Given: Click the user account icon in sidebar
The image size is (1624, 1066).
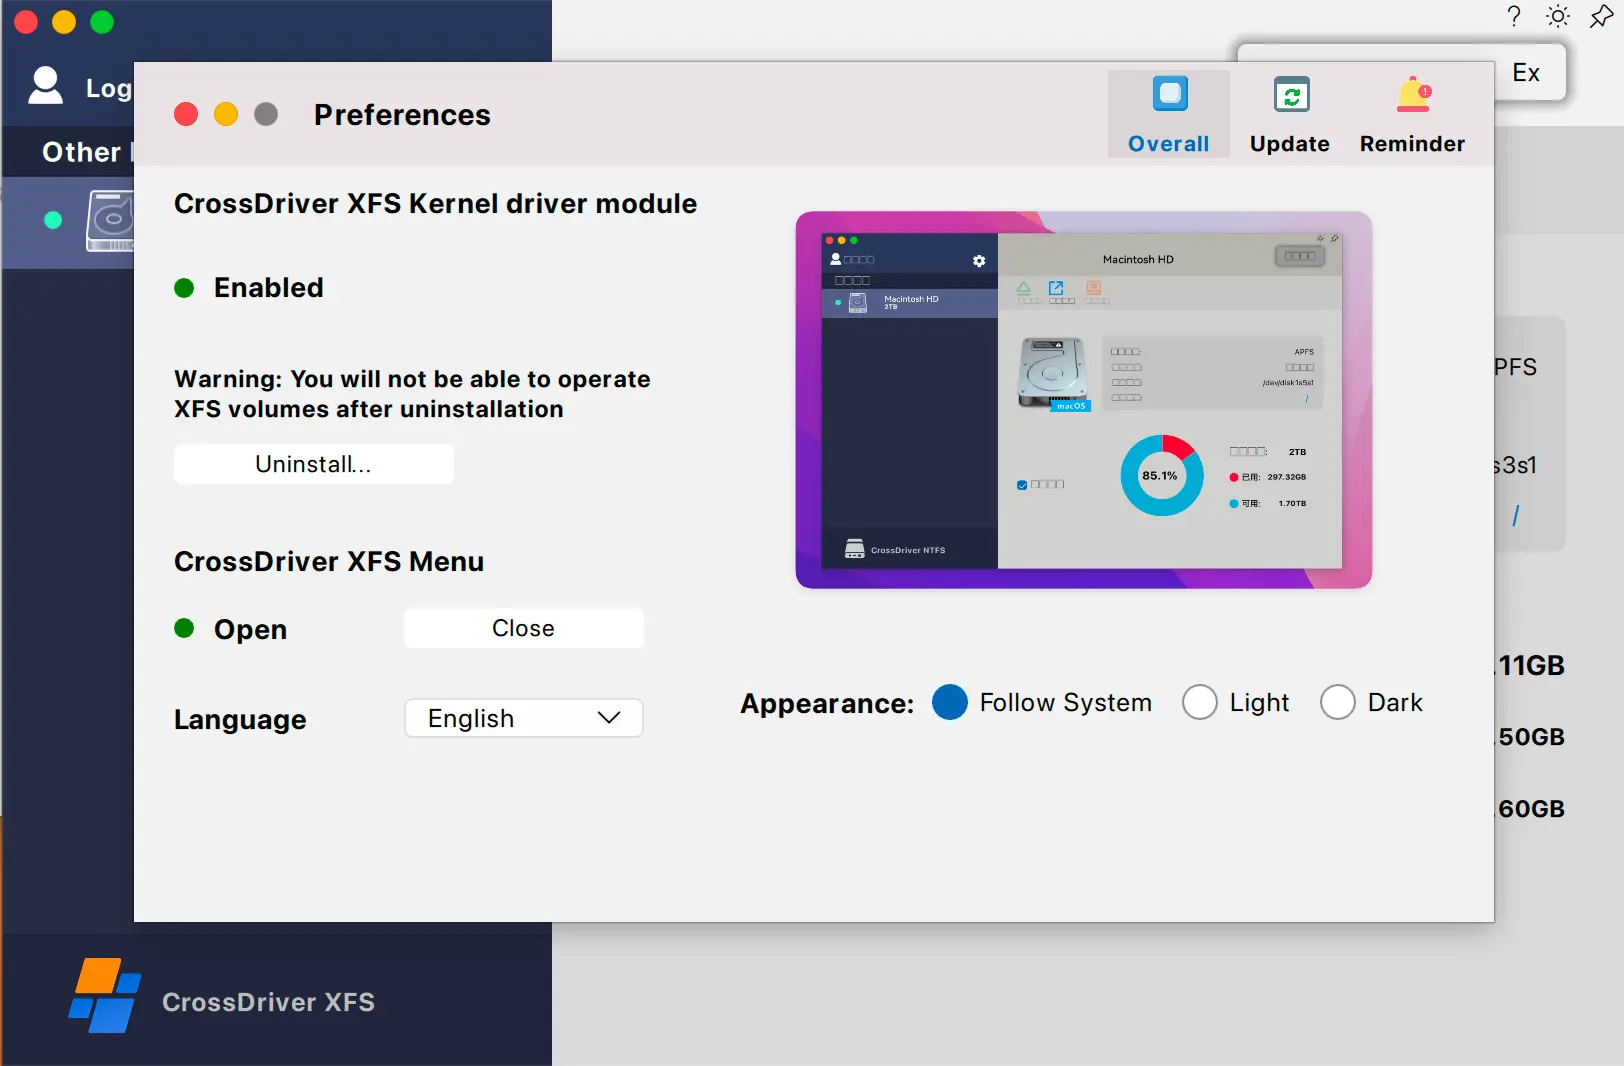Looking at the screenshot, I should (45, 86).
